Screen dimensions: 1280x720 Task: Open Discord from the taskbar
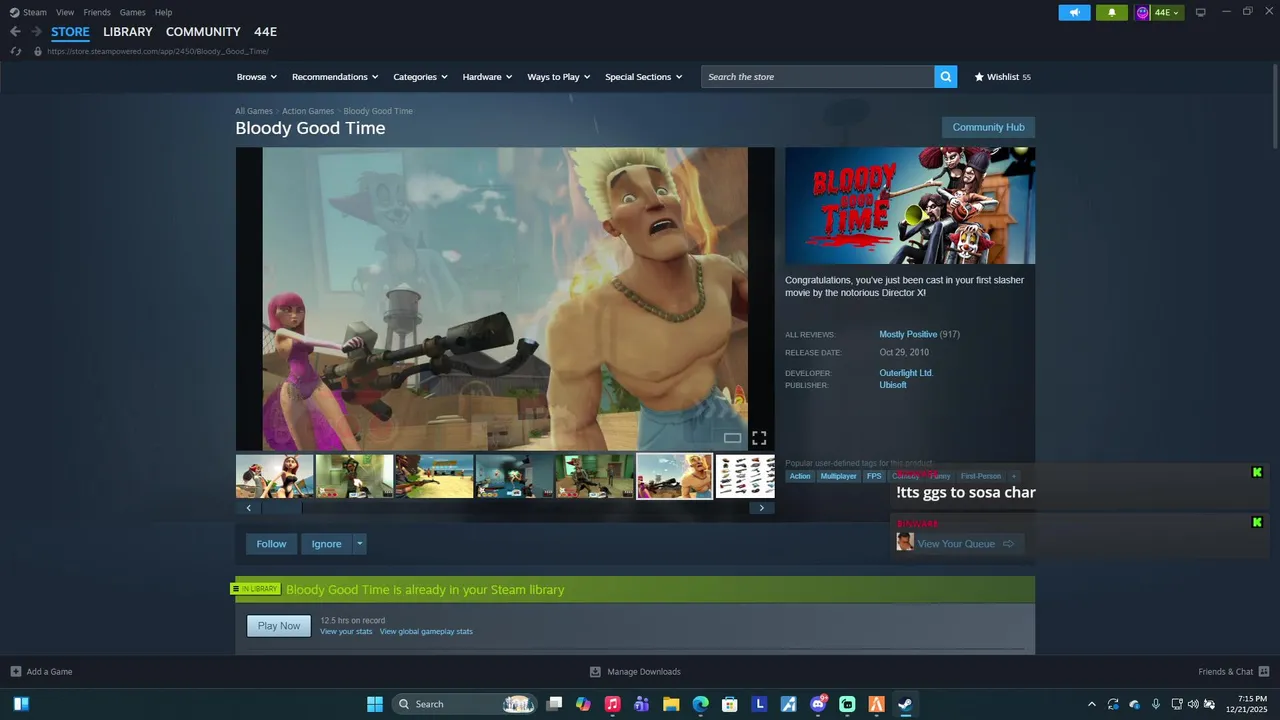pyautogui.click(x=818, y=704)
